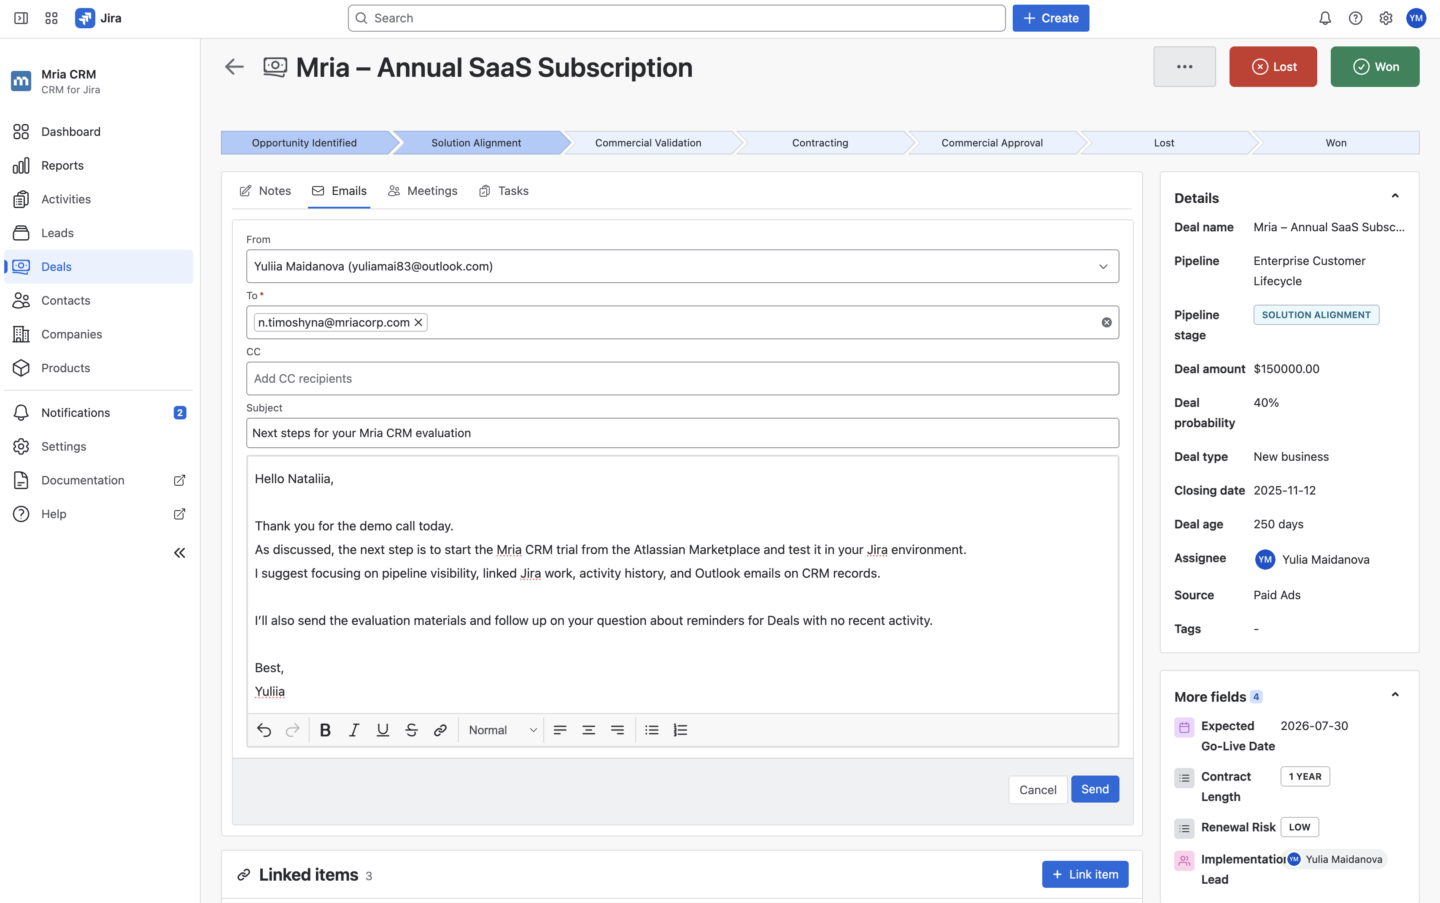The width and height of the screenshot is (1440, 903).
Task: Switch to the Emails tab
Action: point(339,191)
